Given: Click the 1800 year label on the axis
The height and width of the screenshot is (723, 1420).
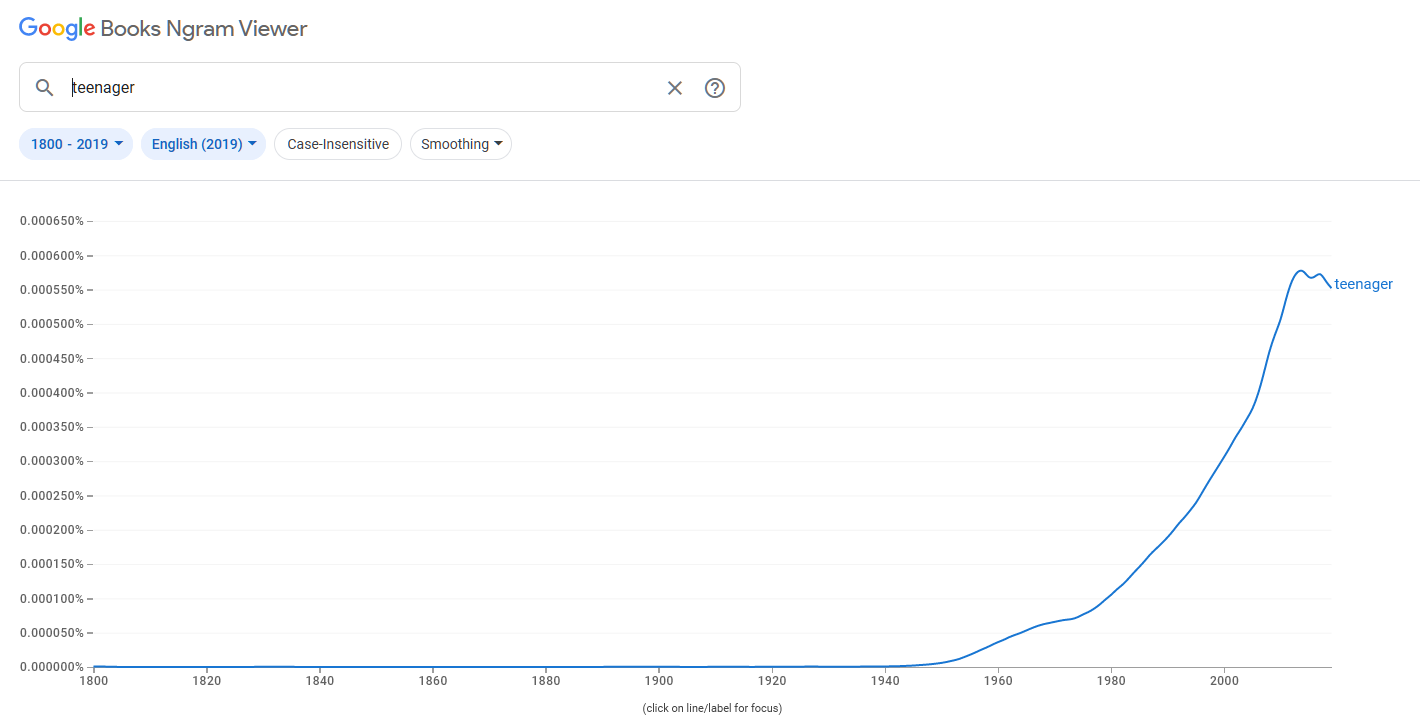Looking at the screenshot, I should click(x=93, y=681).
